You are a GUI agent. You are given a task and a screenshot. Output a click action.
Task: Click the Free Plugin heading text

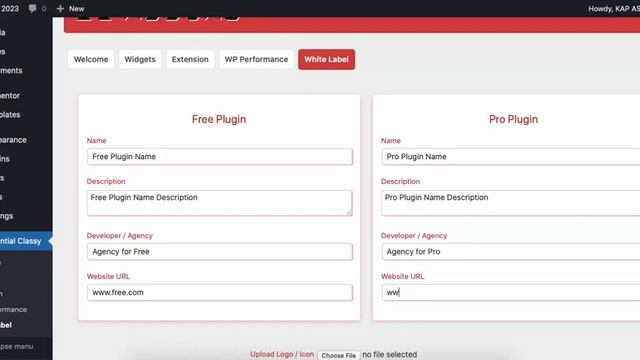coord(219,119)
